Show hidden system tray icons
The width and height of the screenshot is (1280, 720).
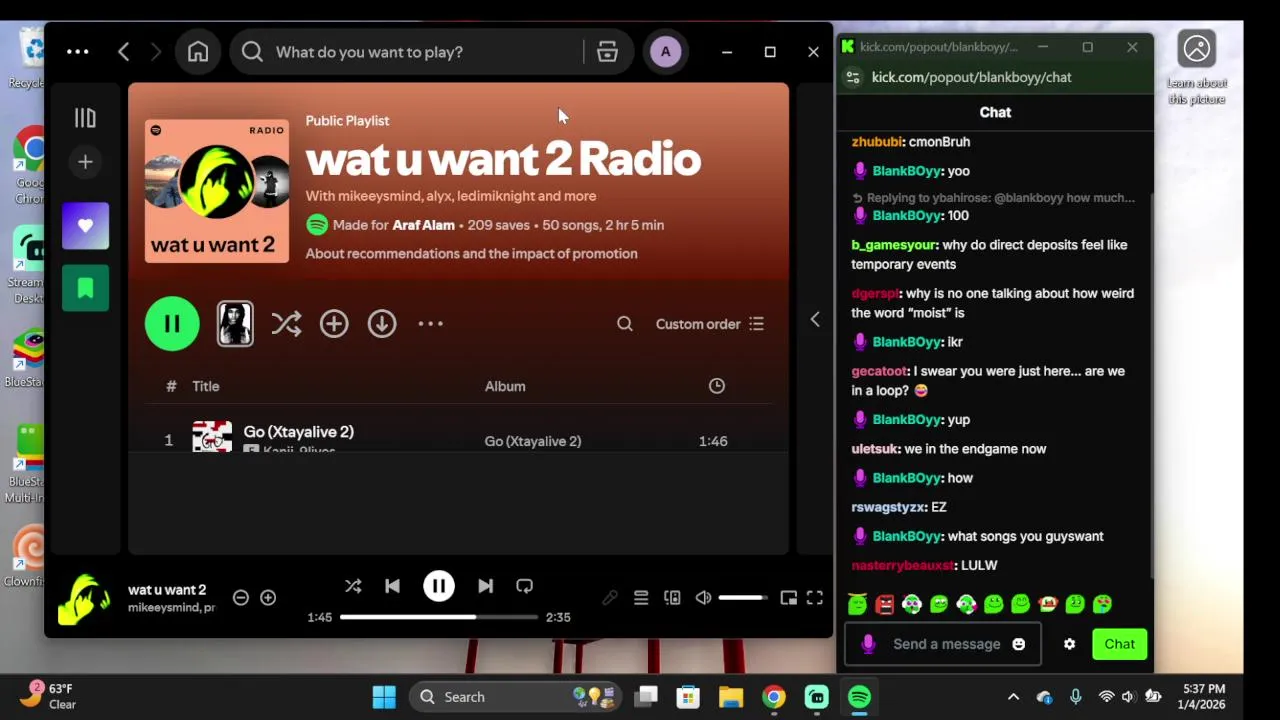click(1013, 697)
